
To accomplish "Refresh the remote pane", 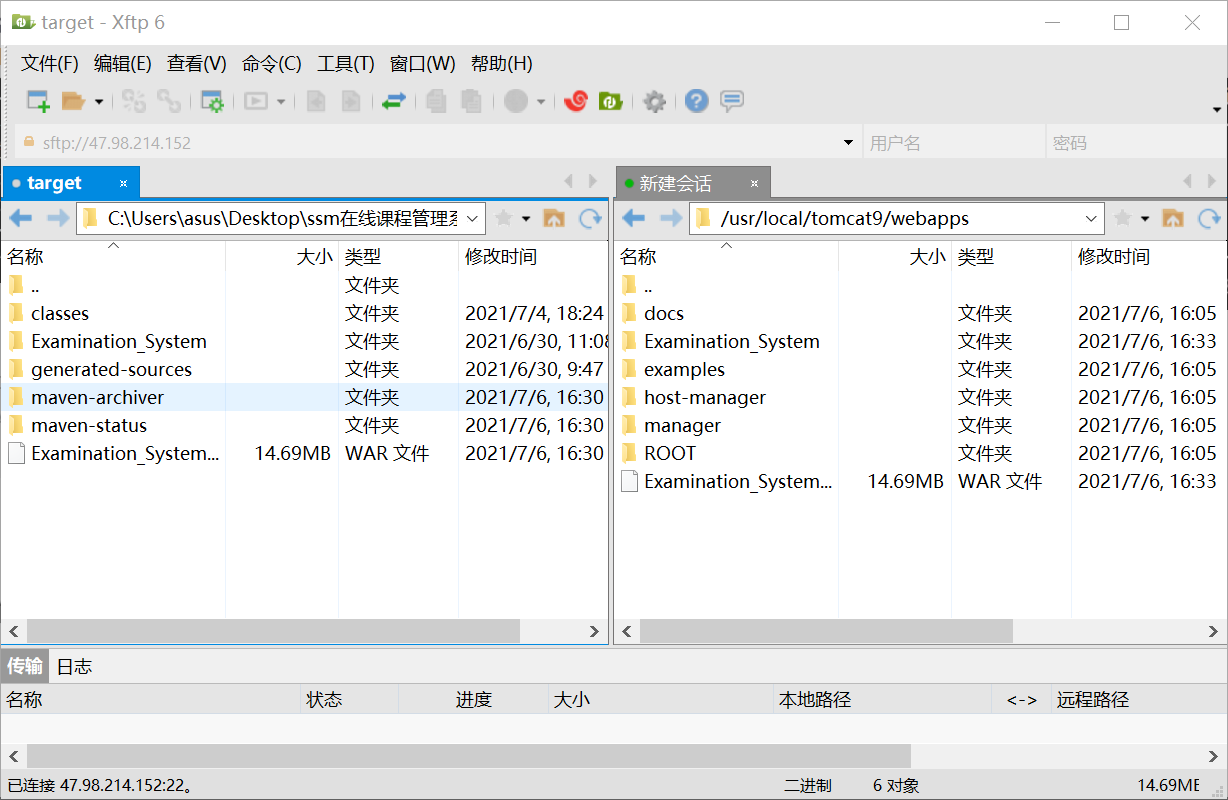I will tap(1210, 218).
